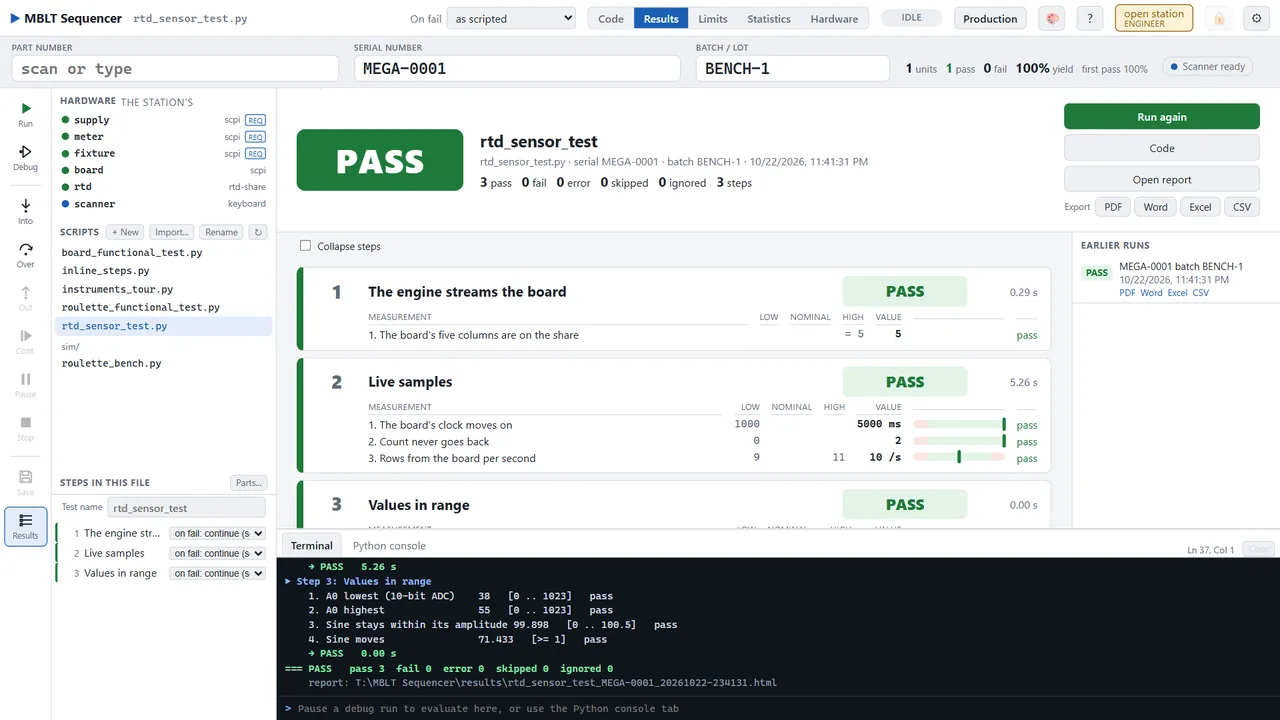This screenshot has height=720, width=1280.
Task: Click the Step Over icon
Action: [x=25, y=255]
